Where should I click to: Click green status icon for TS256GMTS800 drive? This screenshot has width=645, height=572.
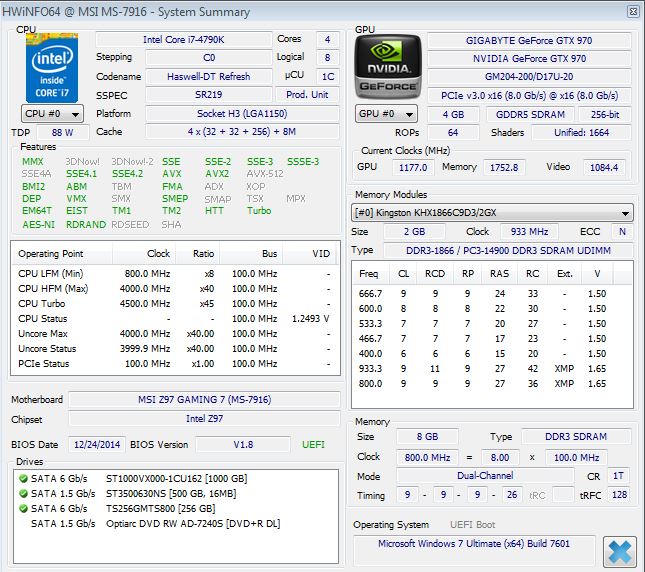23,508
